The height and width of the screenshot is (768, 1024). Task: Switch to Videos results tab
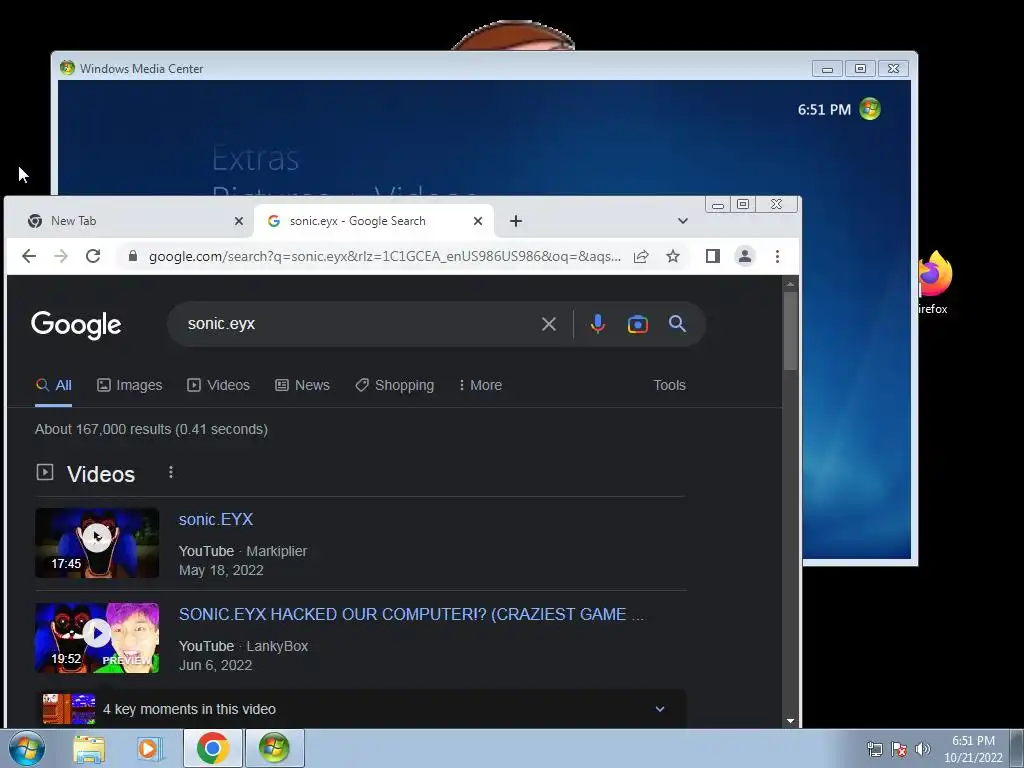[x=218, y=385]
